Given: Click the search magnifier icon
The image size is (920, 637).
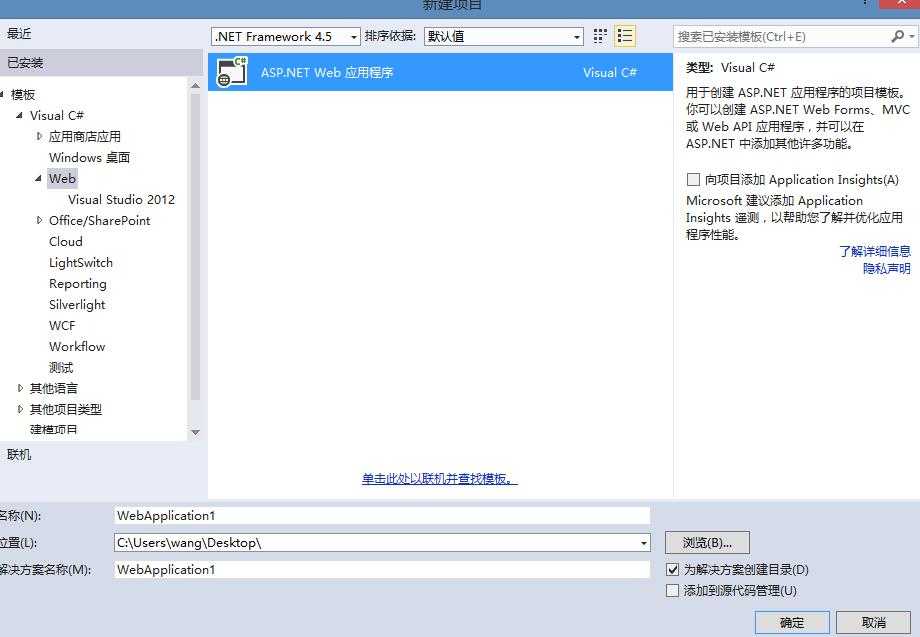Looking at the screenshot, I should click(x=897, y=36).
